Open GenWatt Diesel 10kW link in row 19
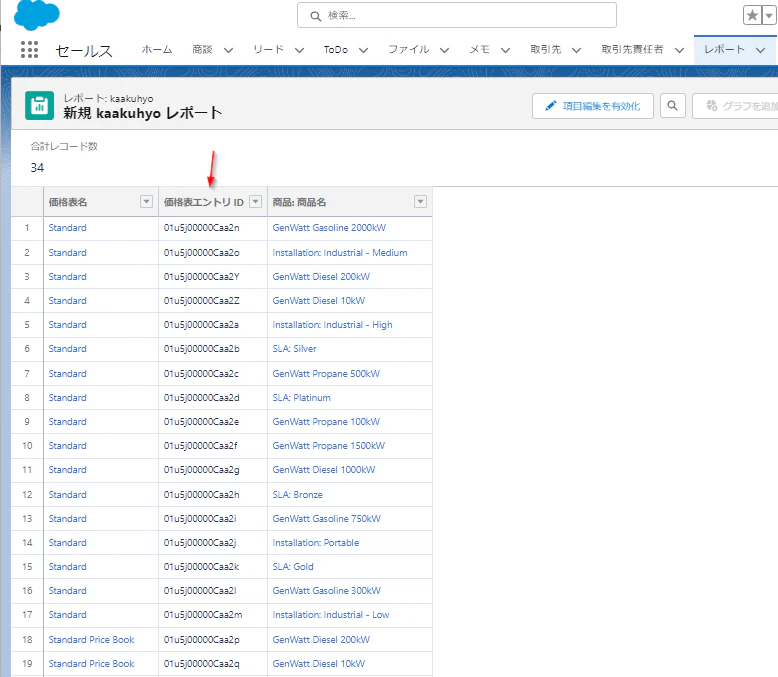This screenshot has width=778, height=677. tap(319, 664)
